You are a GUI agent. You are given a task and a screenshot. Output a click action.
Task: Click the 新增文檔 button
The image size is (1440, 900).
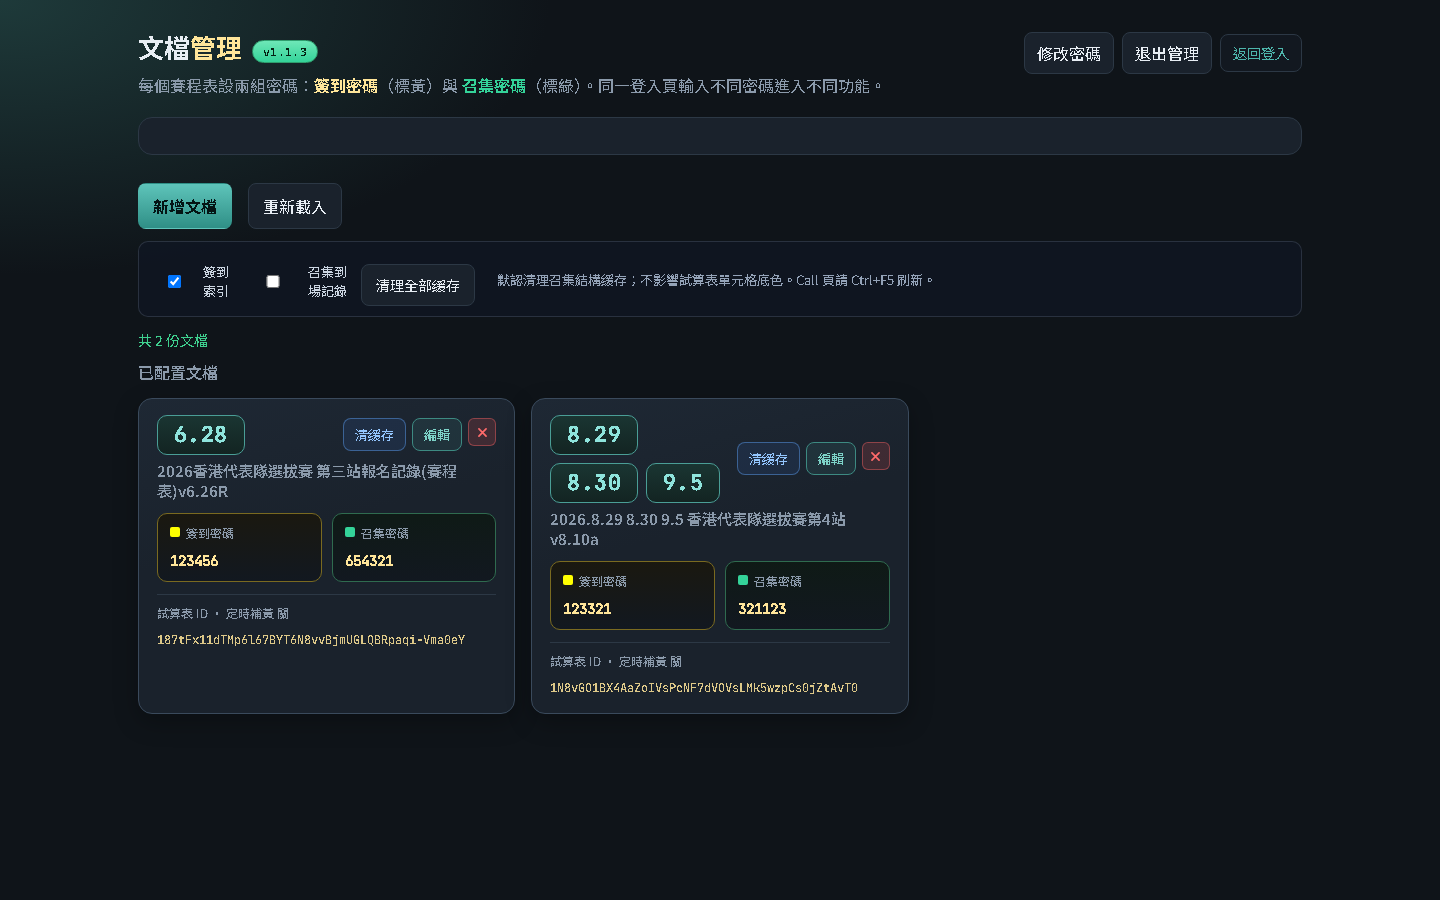point(185,206)
